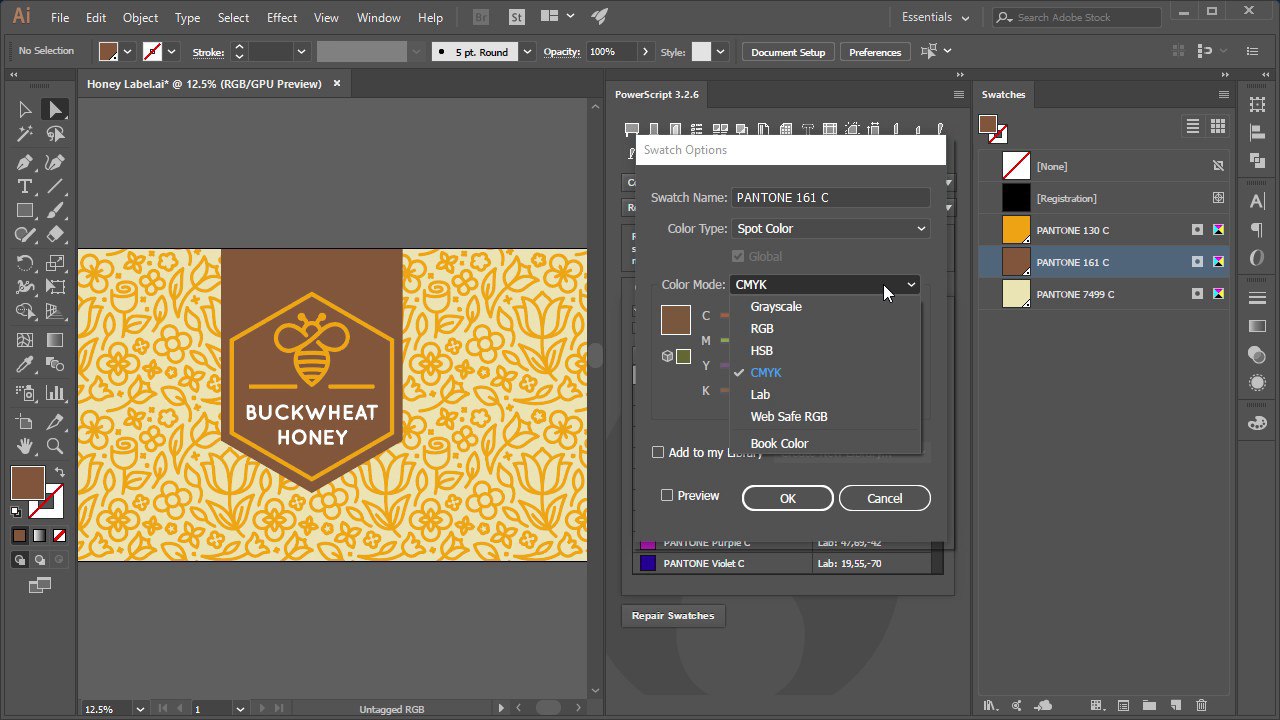Image resolution: width=1280 pixels, height=720 pixels.
Task: Switch Swatches panel to thumbnail view
Action: click(1218, 126)
